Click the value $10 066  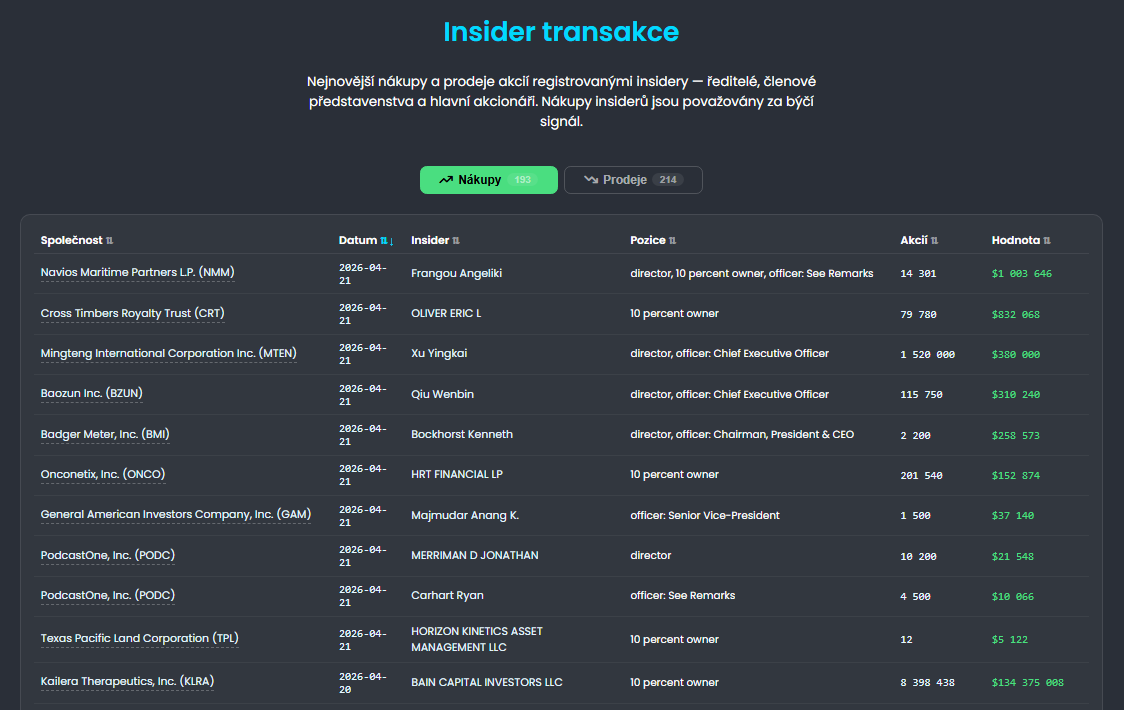[1013, 597]
